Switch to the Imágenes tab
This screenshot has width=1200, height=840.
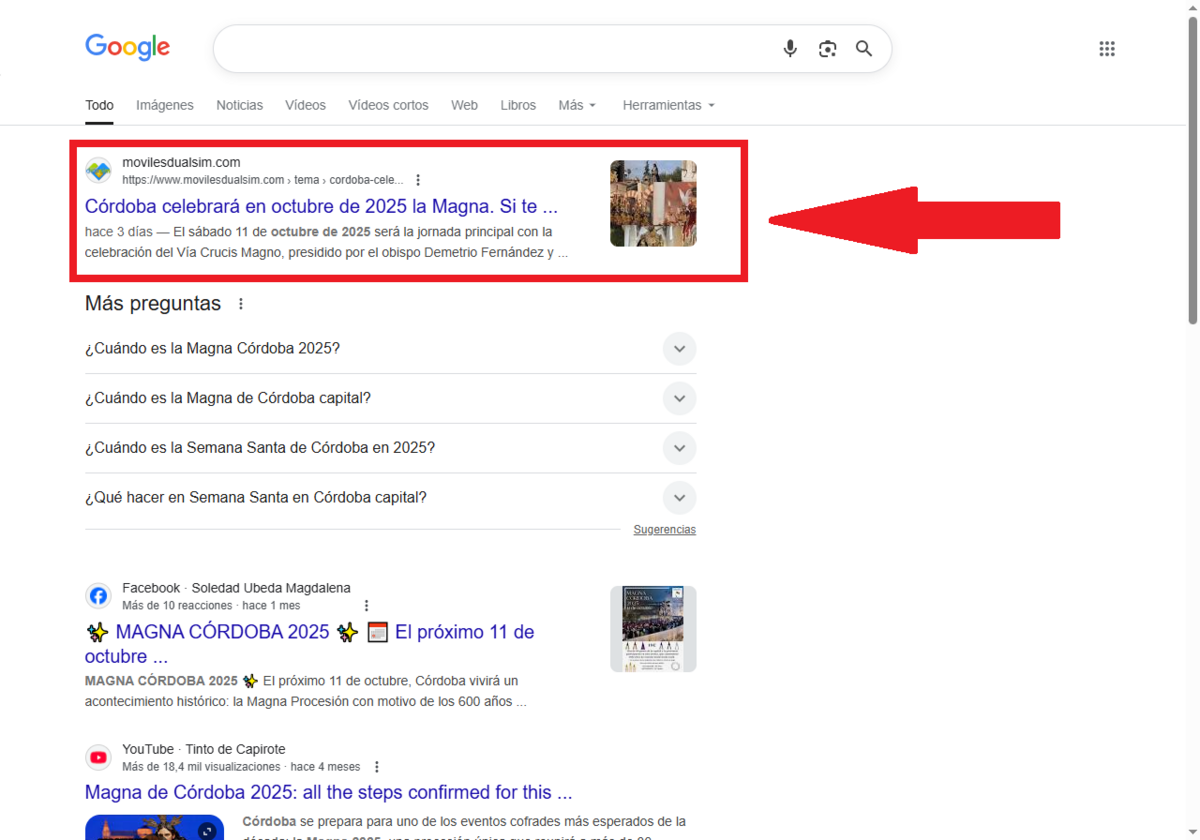(x=165, y=105)
